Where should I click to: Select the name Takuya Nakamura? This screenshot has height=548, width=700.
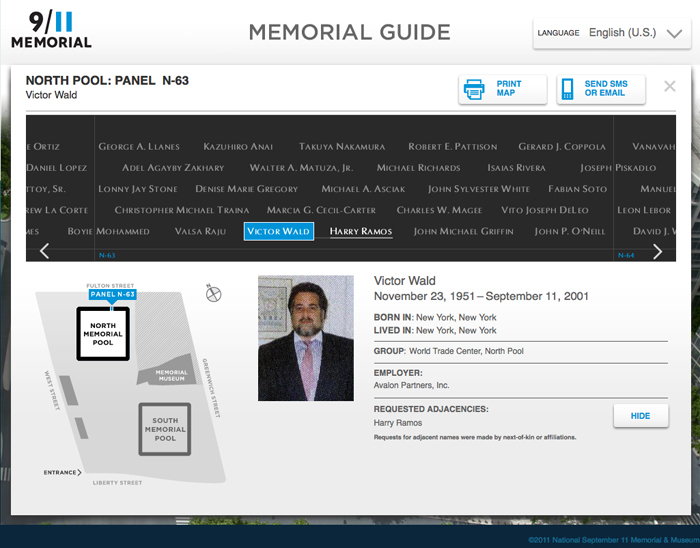pos(342,146)
